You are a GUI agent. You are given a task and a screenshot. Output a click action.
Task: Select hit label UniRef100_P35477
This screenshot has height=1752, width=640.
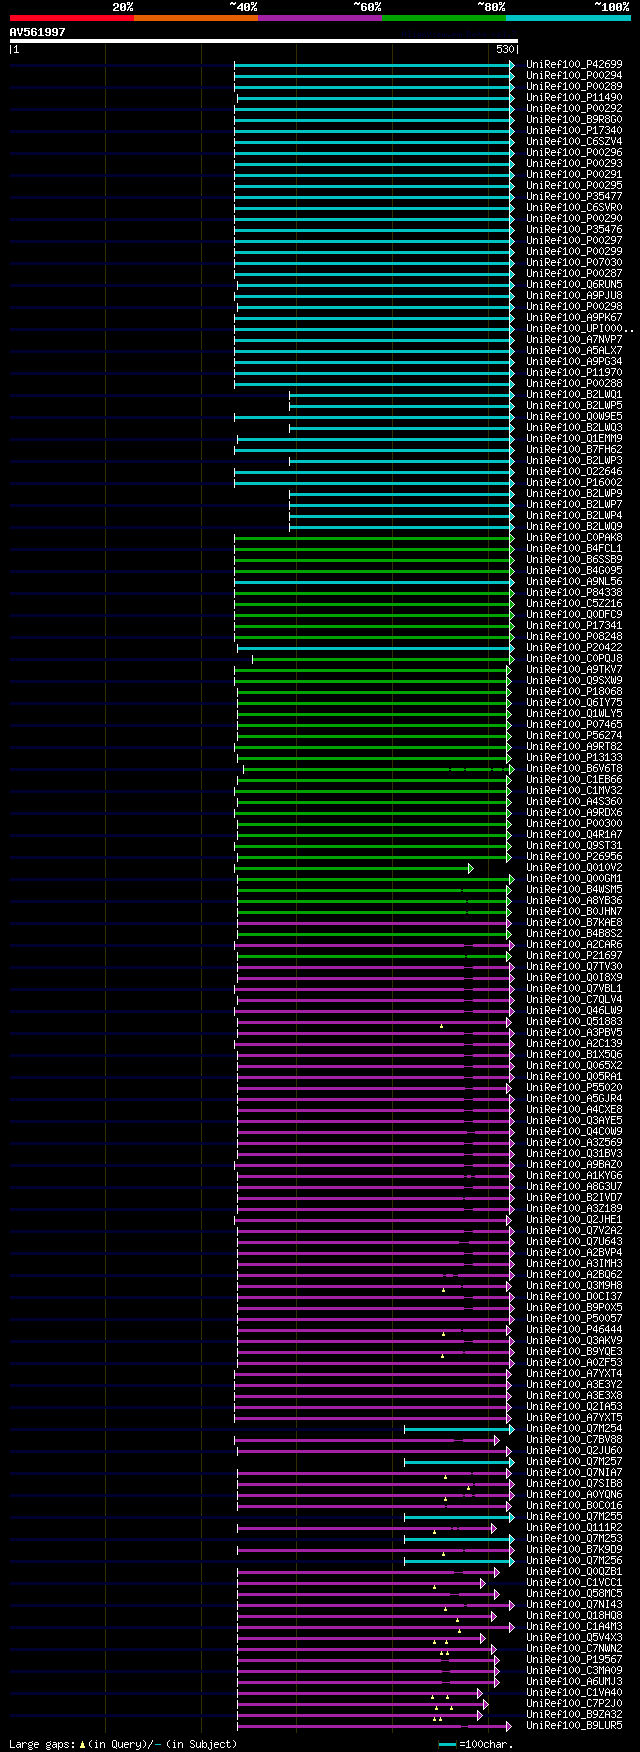coord(574,197)
